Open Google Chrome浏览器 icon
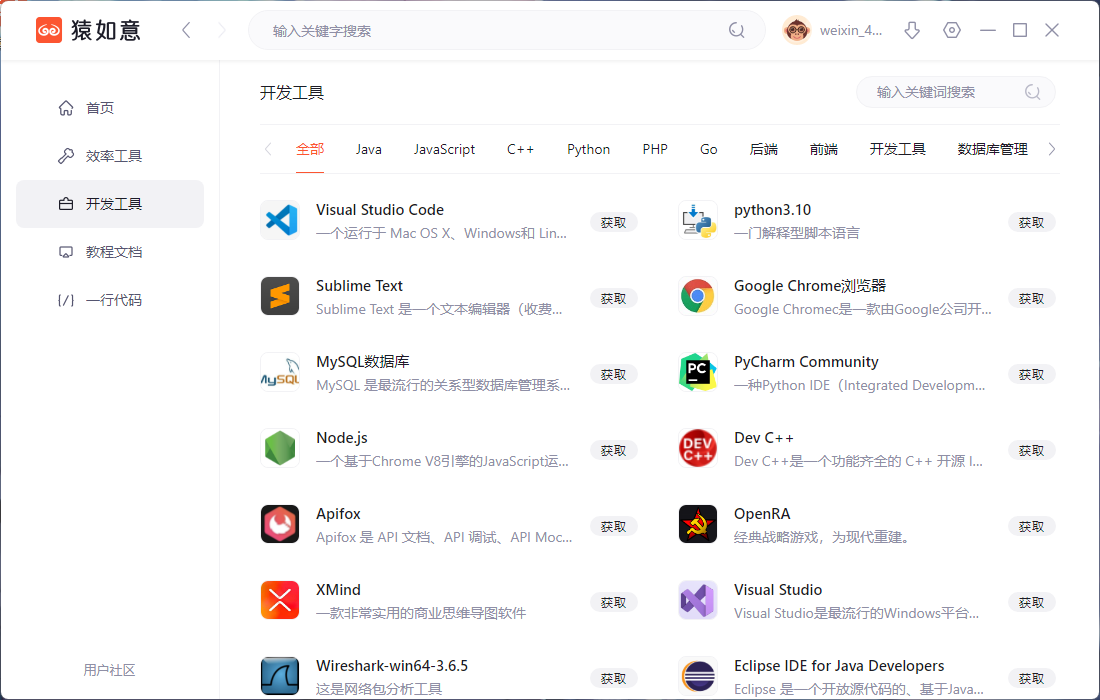The width and height of the screenshot is (1100, 700). coord(697,297)
